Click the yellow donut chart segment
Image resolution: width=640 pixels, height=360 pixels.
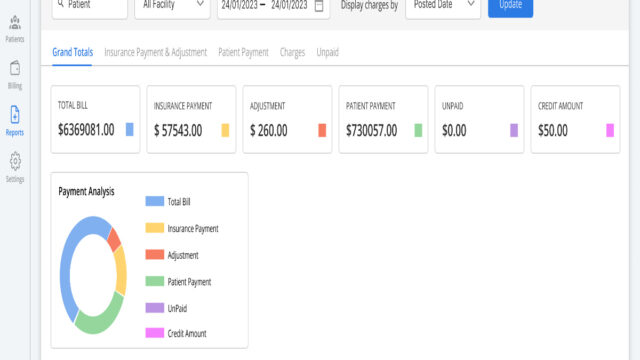(x=121, y=270)
